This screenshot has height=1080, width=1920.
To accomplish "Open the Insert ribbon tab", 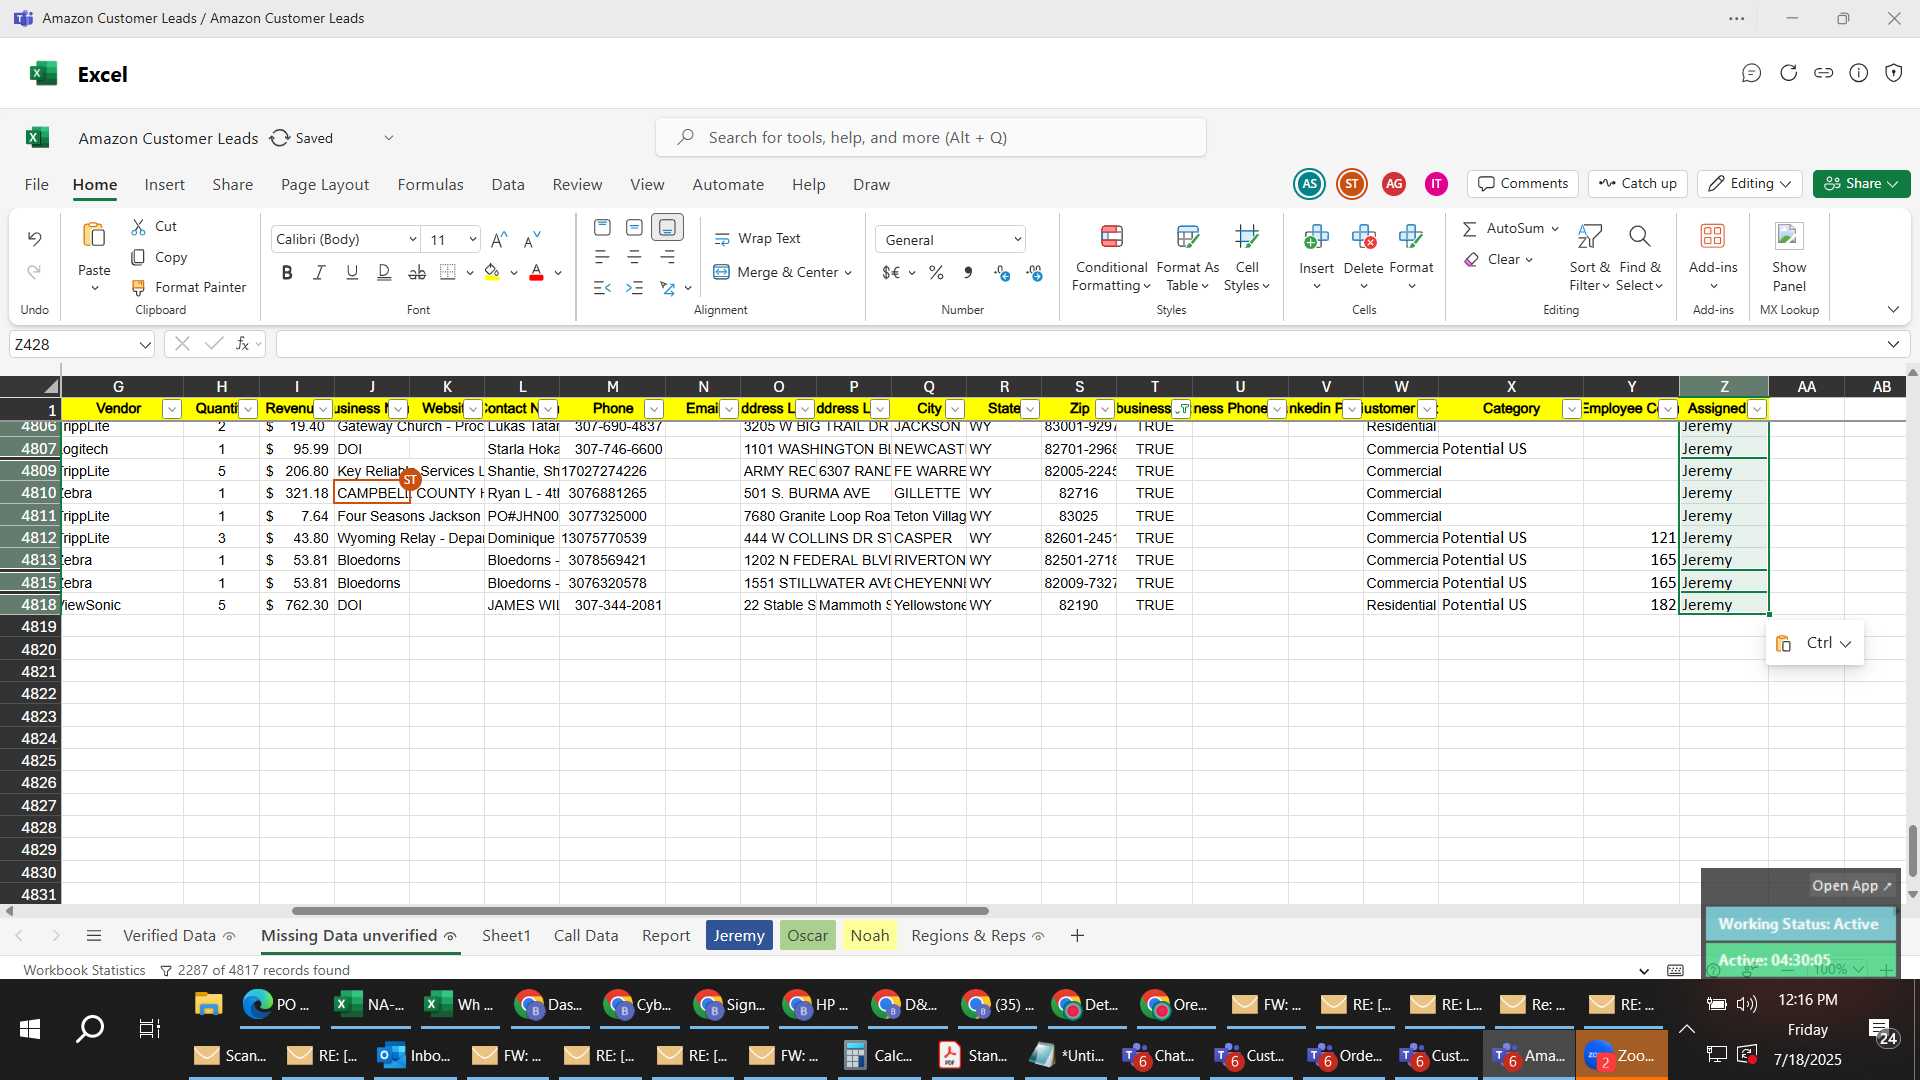I will [164, 185].
